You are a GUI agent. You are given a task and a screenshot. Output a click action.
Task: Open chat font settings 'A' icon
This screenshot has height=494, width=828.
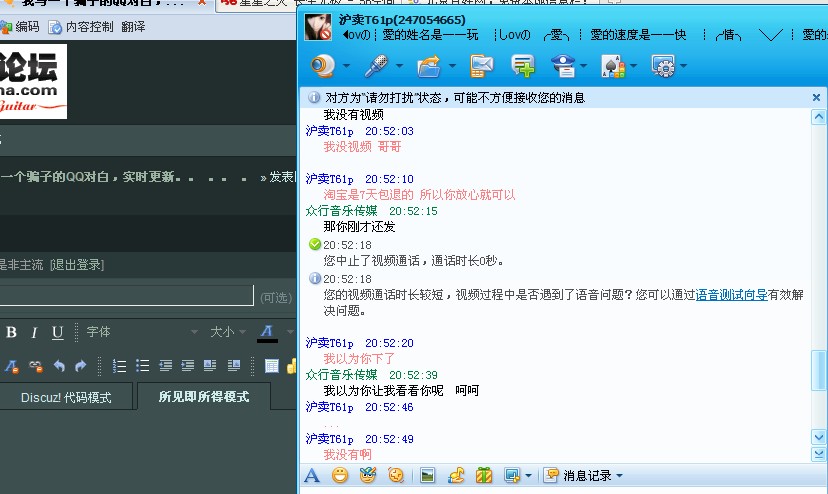point(312,476)
